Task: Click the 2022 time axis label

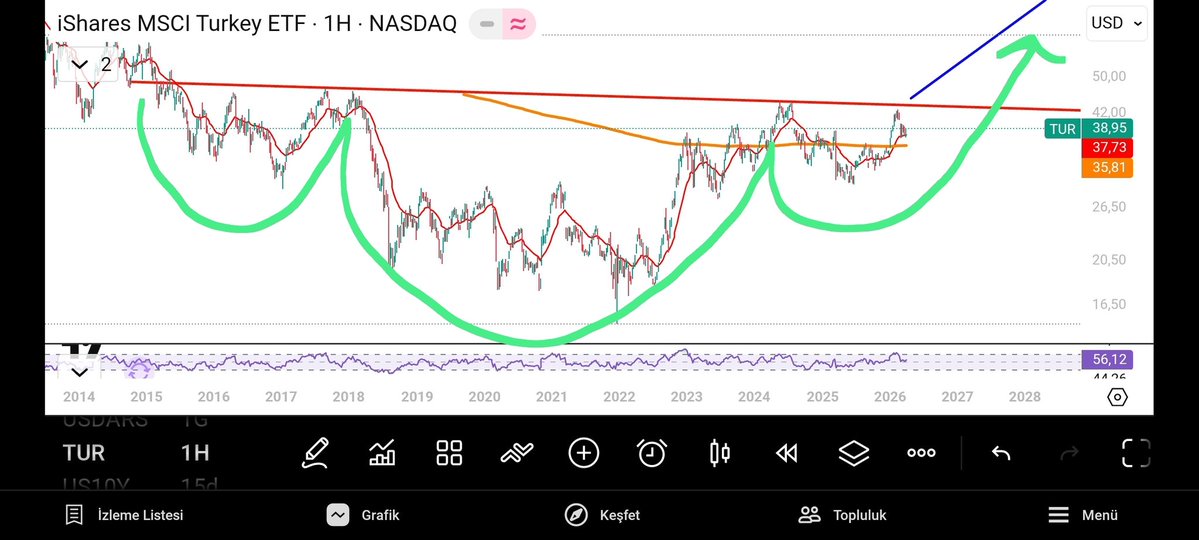Action: (x=619, y=397)
